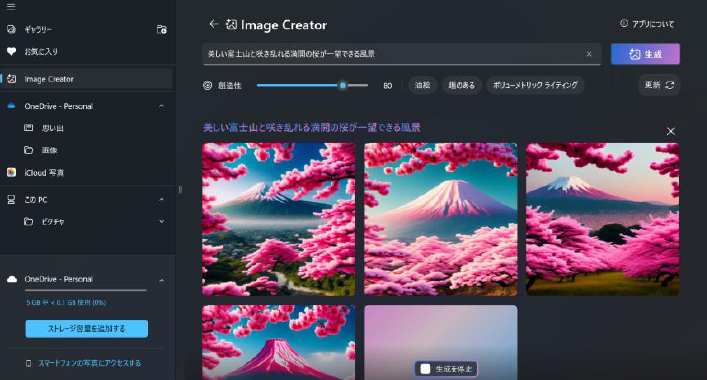The width and height of the screenshot is (707, 380).
Task: Clear the prompt with the X icon
Action: 589,54
